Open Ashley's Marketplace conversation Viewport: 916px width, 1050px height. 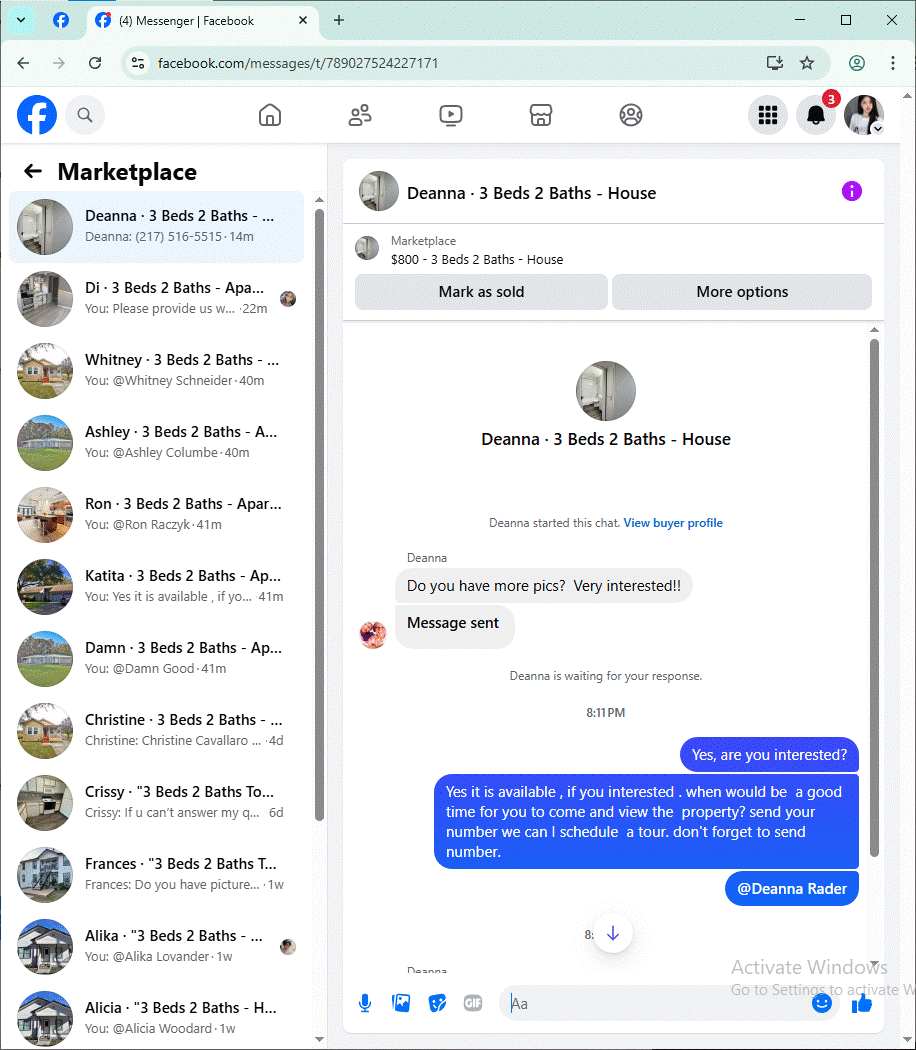pos(157,443)
